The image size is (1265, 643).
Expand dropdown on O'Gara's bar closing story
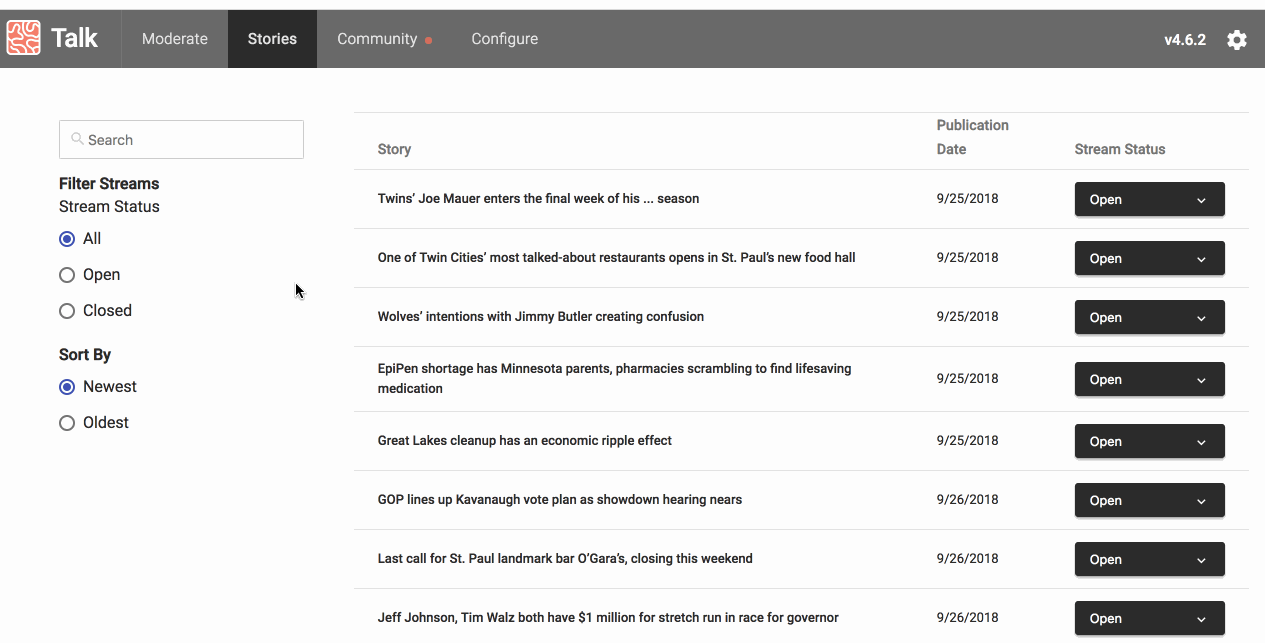1149,559
